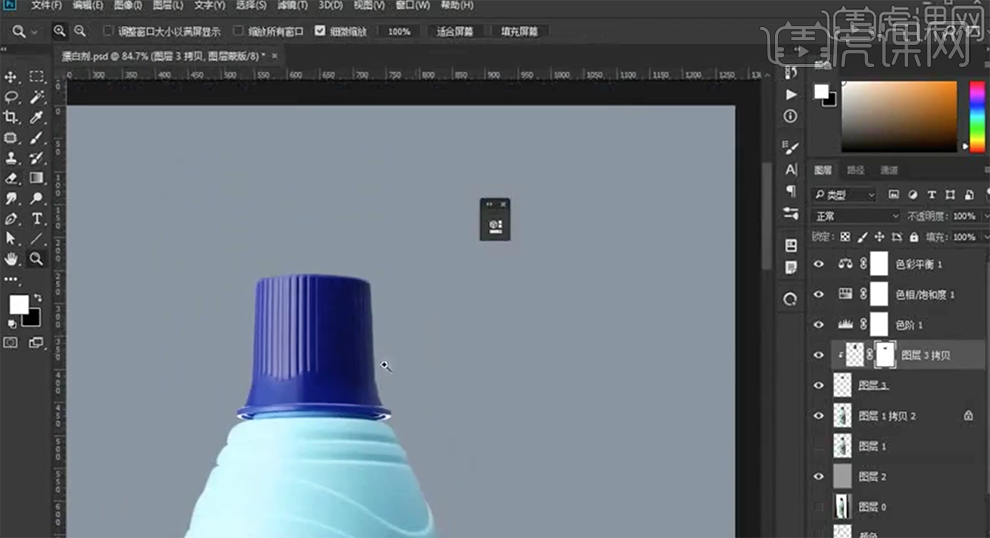The image size is (990, 538).
Task: Toggle visibility of 图层 2 layer
Action: (819, 476)
